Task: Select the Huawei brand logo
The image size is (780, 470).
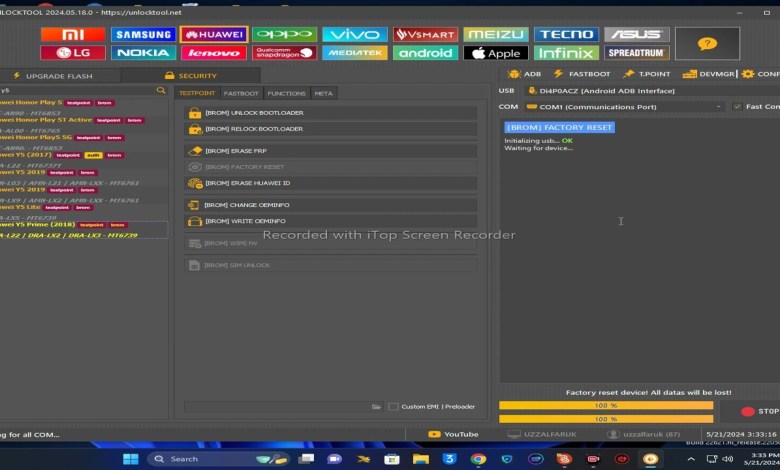Action: (214, 34)
